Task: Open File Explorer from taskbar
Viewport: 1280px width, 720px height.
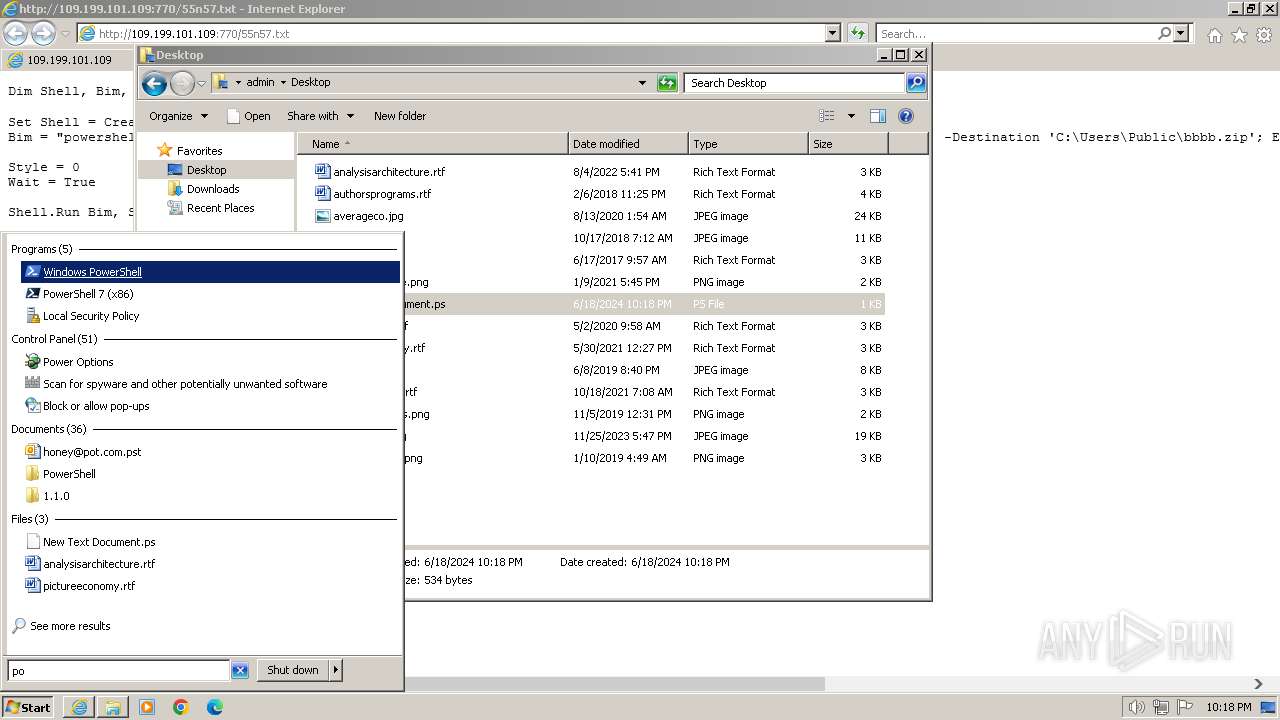Action: coord(113,707)
